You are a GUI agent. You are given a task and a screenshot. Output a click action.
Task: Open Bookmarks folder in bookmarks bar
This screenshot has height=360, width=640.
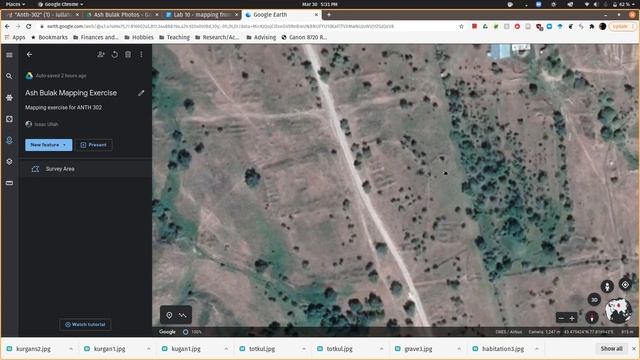(49, 37)
